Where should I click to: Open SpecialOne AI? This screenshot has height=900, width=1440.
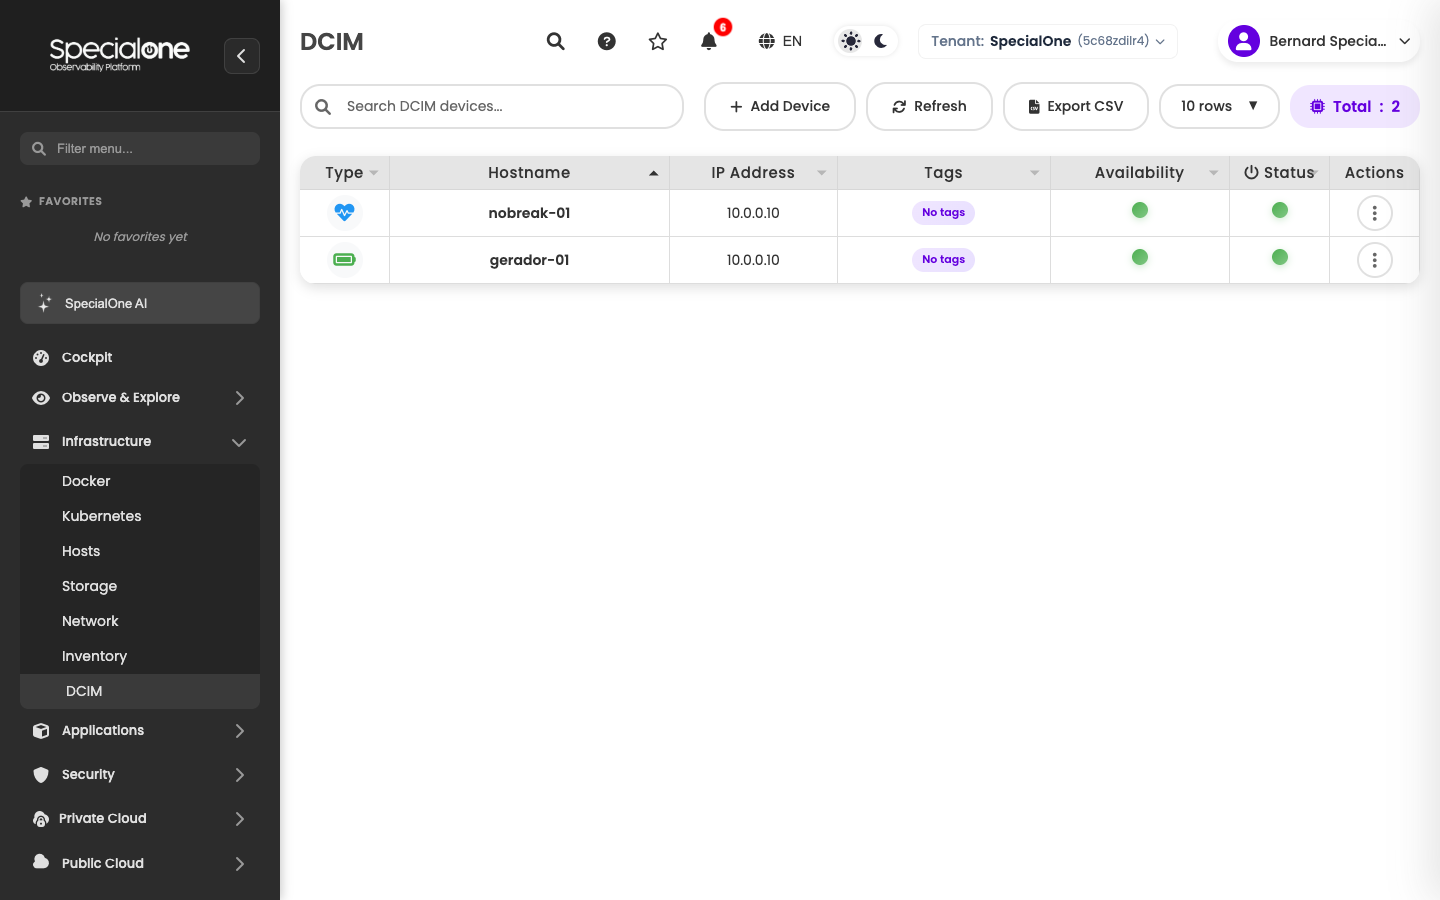140,303
